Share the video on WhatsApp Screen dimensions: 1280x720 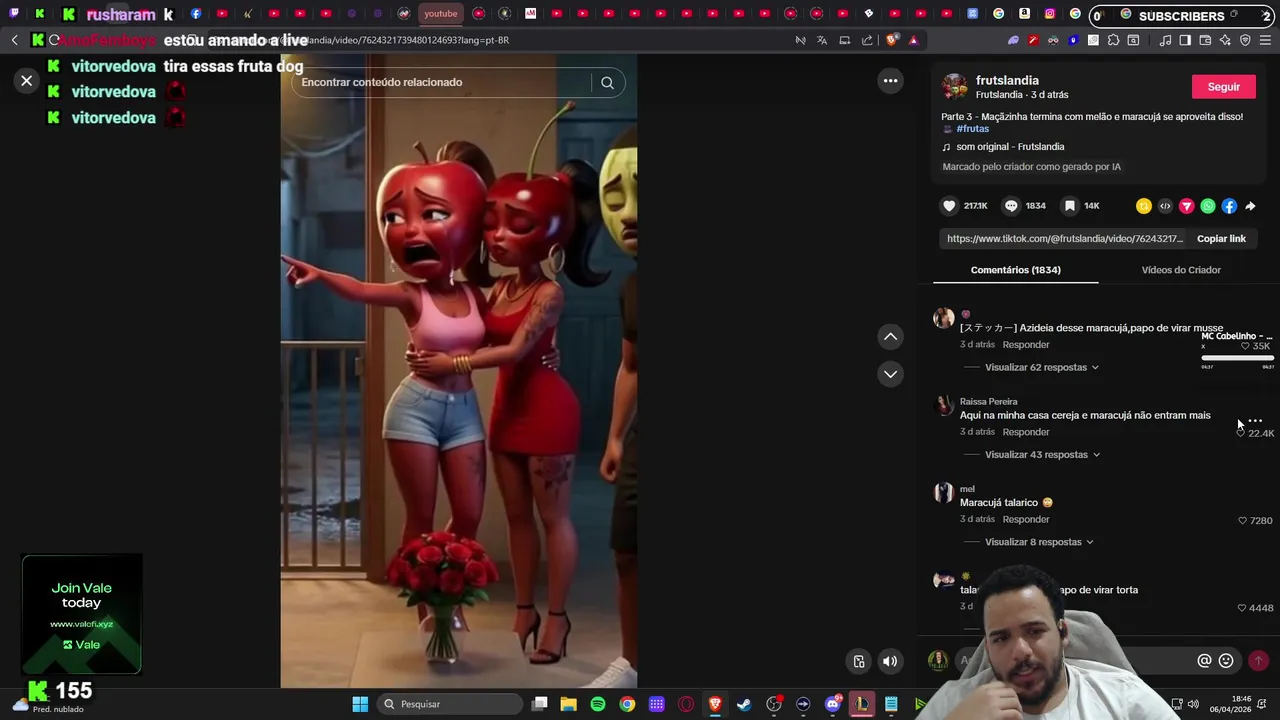coord(1208,206)
